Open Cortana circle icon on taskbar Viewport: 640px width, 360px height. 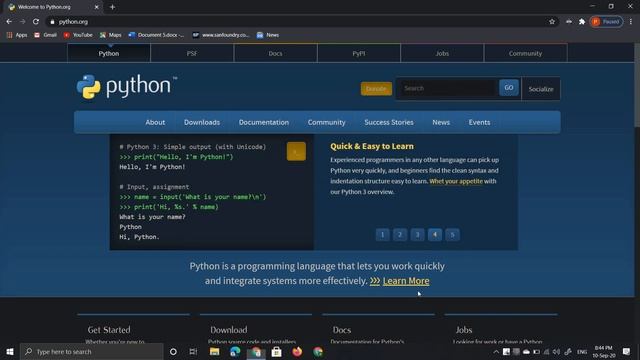[173, 351]
